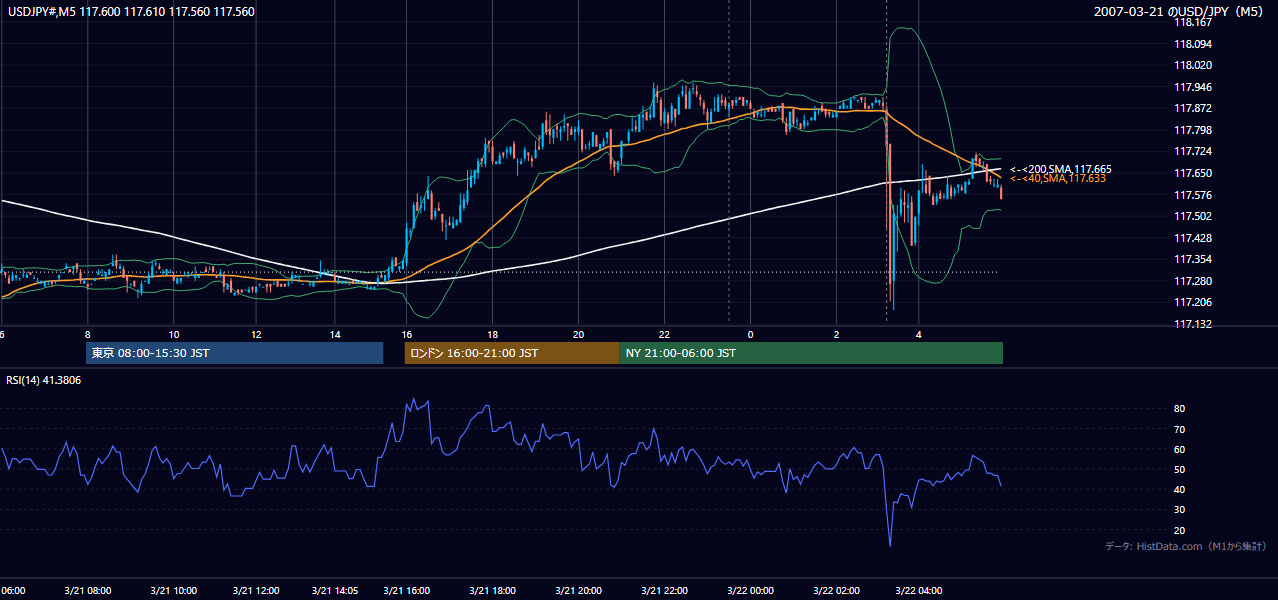The width and height of the screenshot is (1278, 600).
Task: Click hour label 12 under price chart
Action: (x=256, y=334)
